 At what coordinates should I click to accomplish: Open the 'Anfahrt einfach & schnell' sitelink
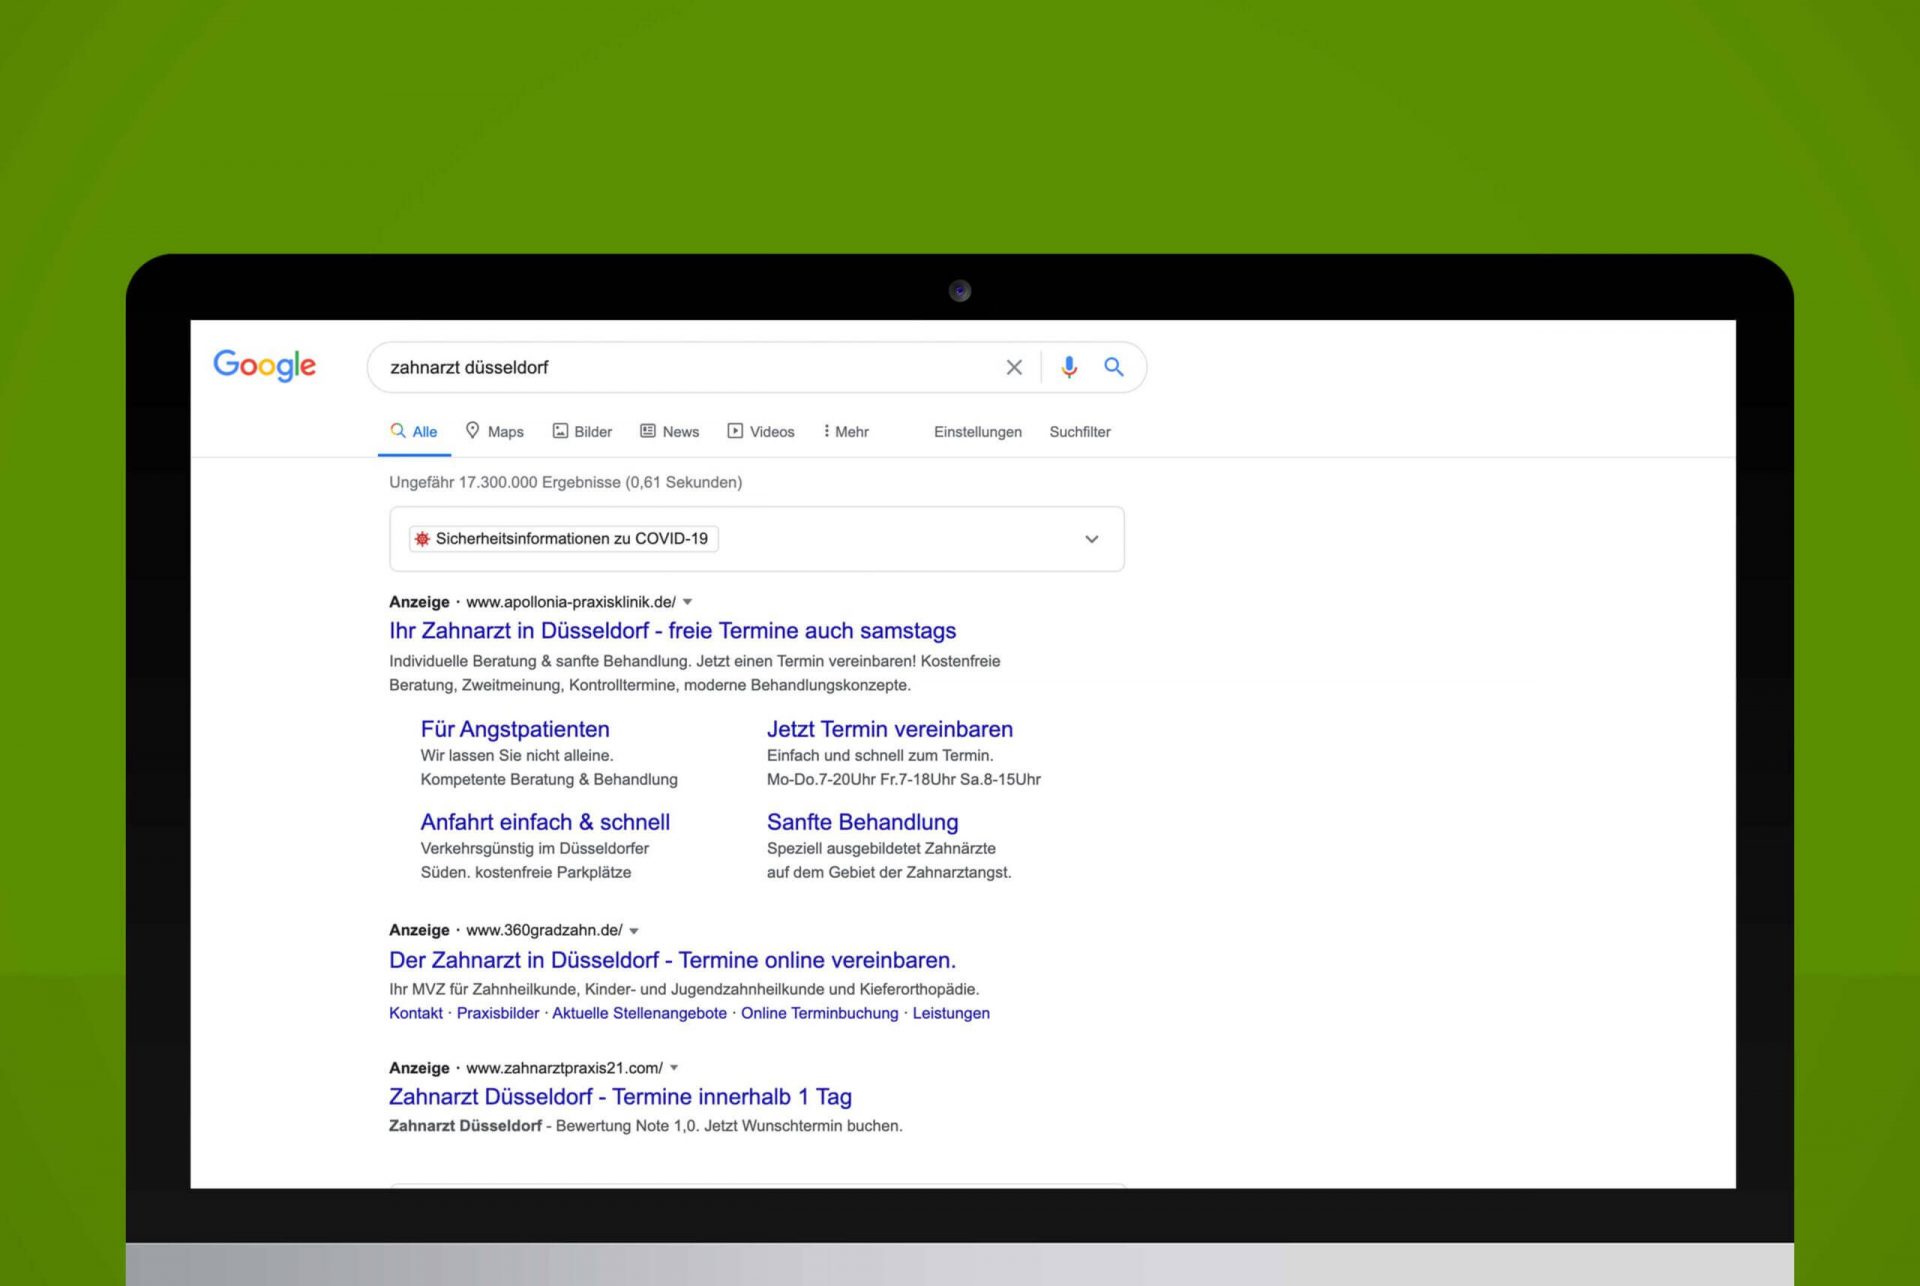click(545, 822)
